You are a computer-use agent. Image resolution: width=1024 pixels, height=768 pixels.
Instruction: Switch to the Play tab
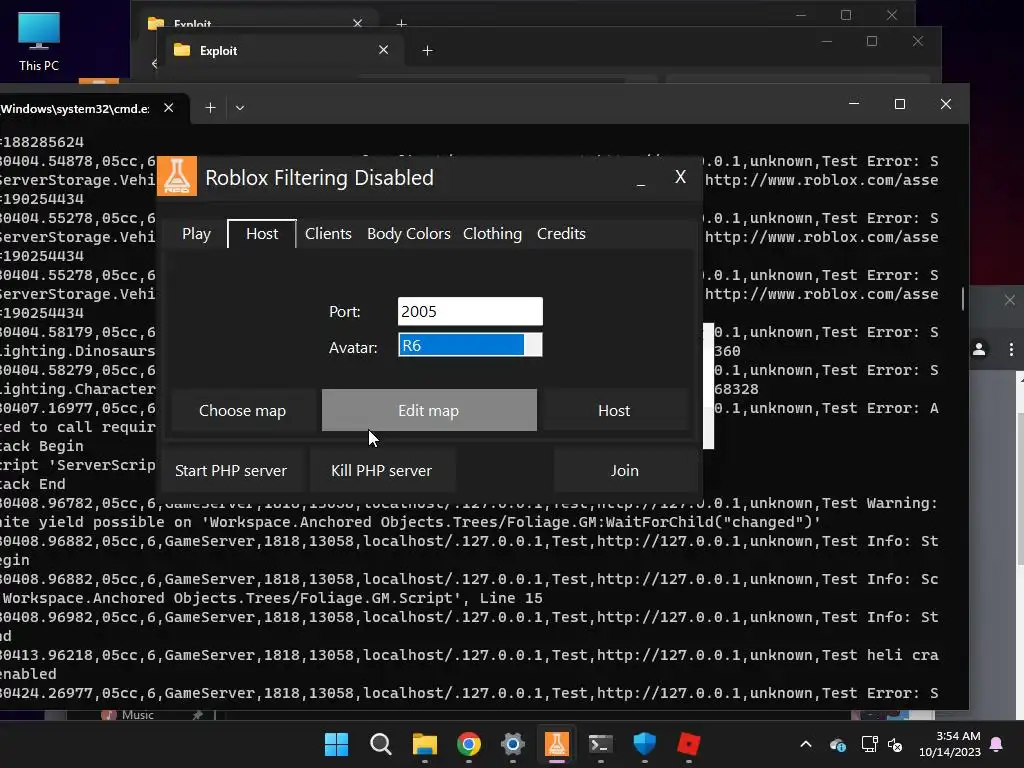point(196,234)
